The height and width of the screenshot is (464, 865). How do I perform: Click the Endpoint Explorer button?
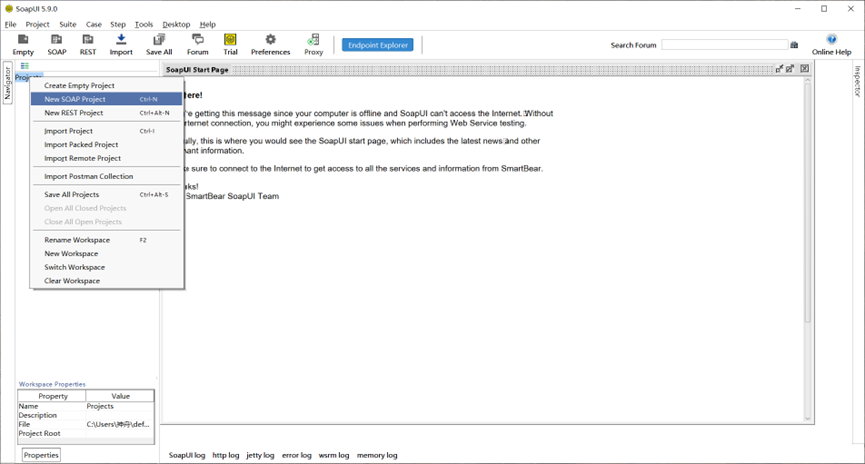click(x=377, y=45)
